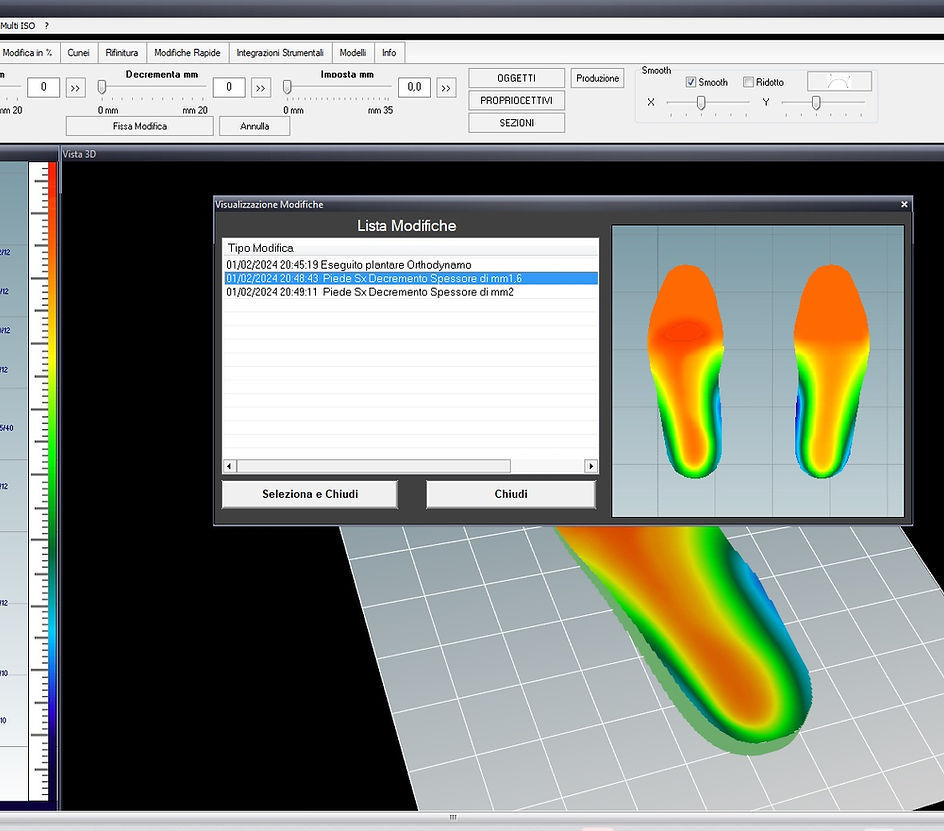Viewport: 944px width, 831px height.
Task: Open the SEZIONI panel
Action: coord(516,122)
